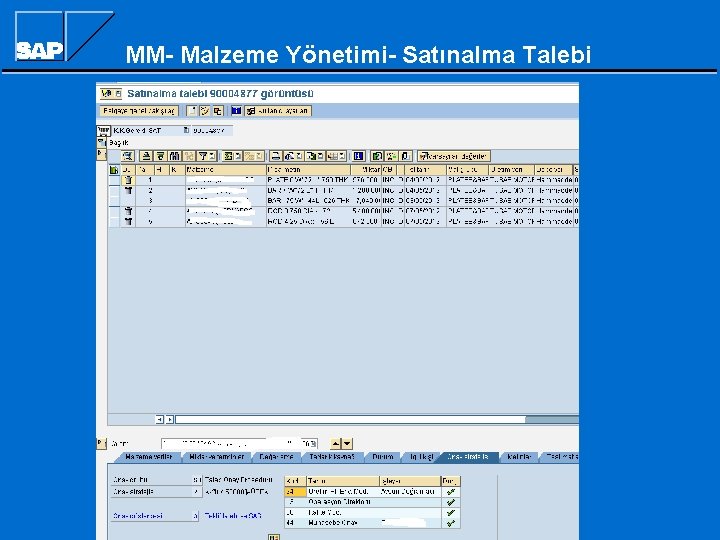Viewport: 720px width, 540px height.
Task: Select the row selector of item 4
Action: coord(114,211)
